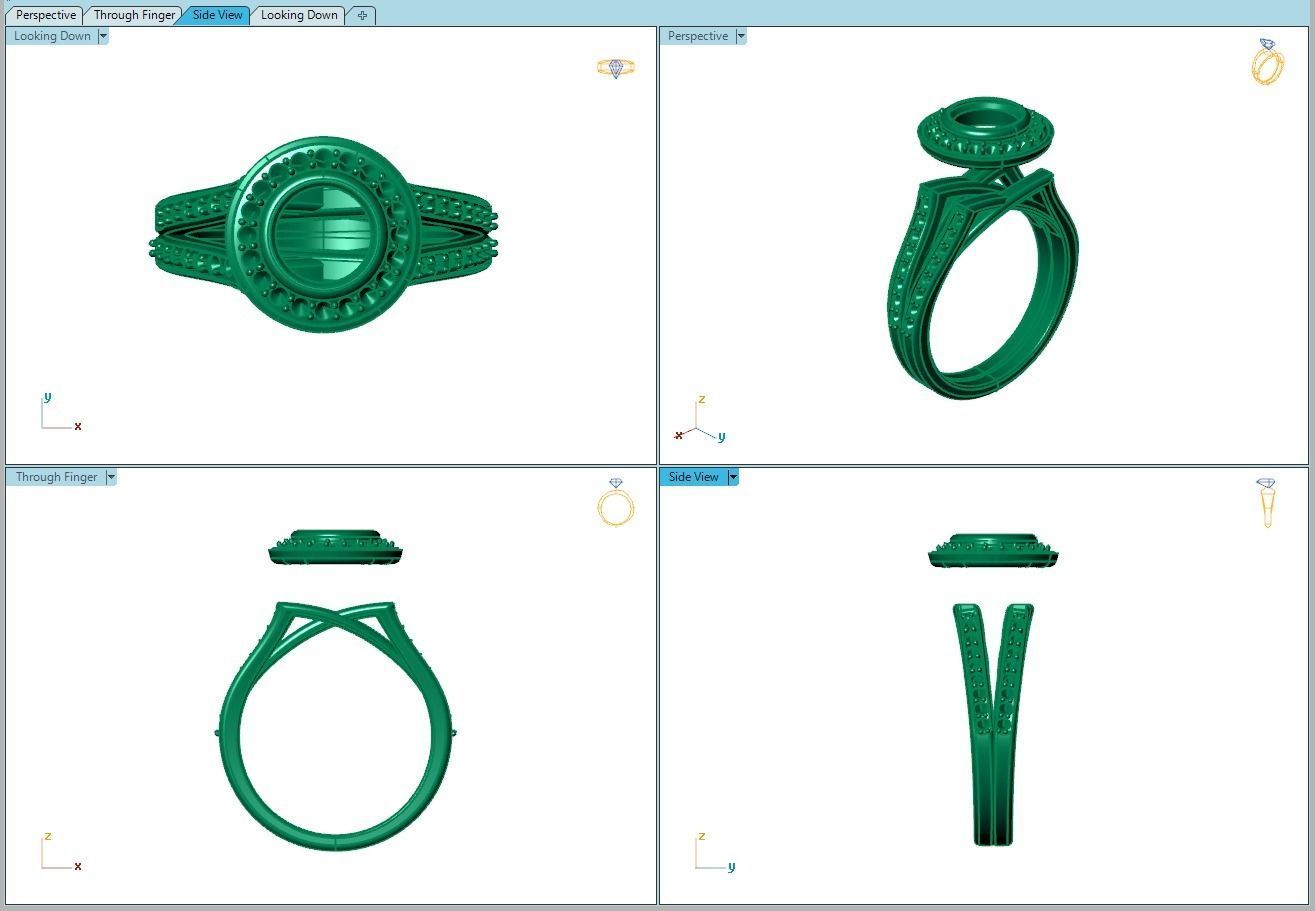Image resolution: width=1315 pixels, height=911 pixels.
Task: Click the side ring icon in Side View viewport
Action: [x=1266, y=503]
